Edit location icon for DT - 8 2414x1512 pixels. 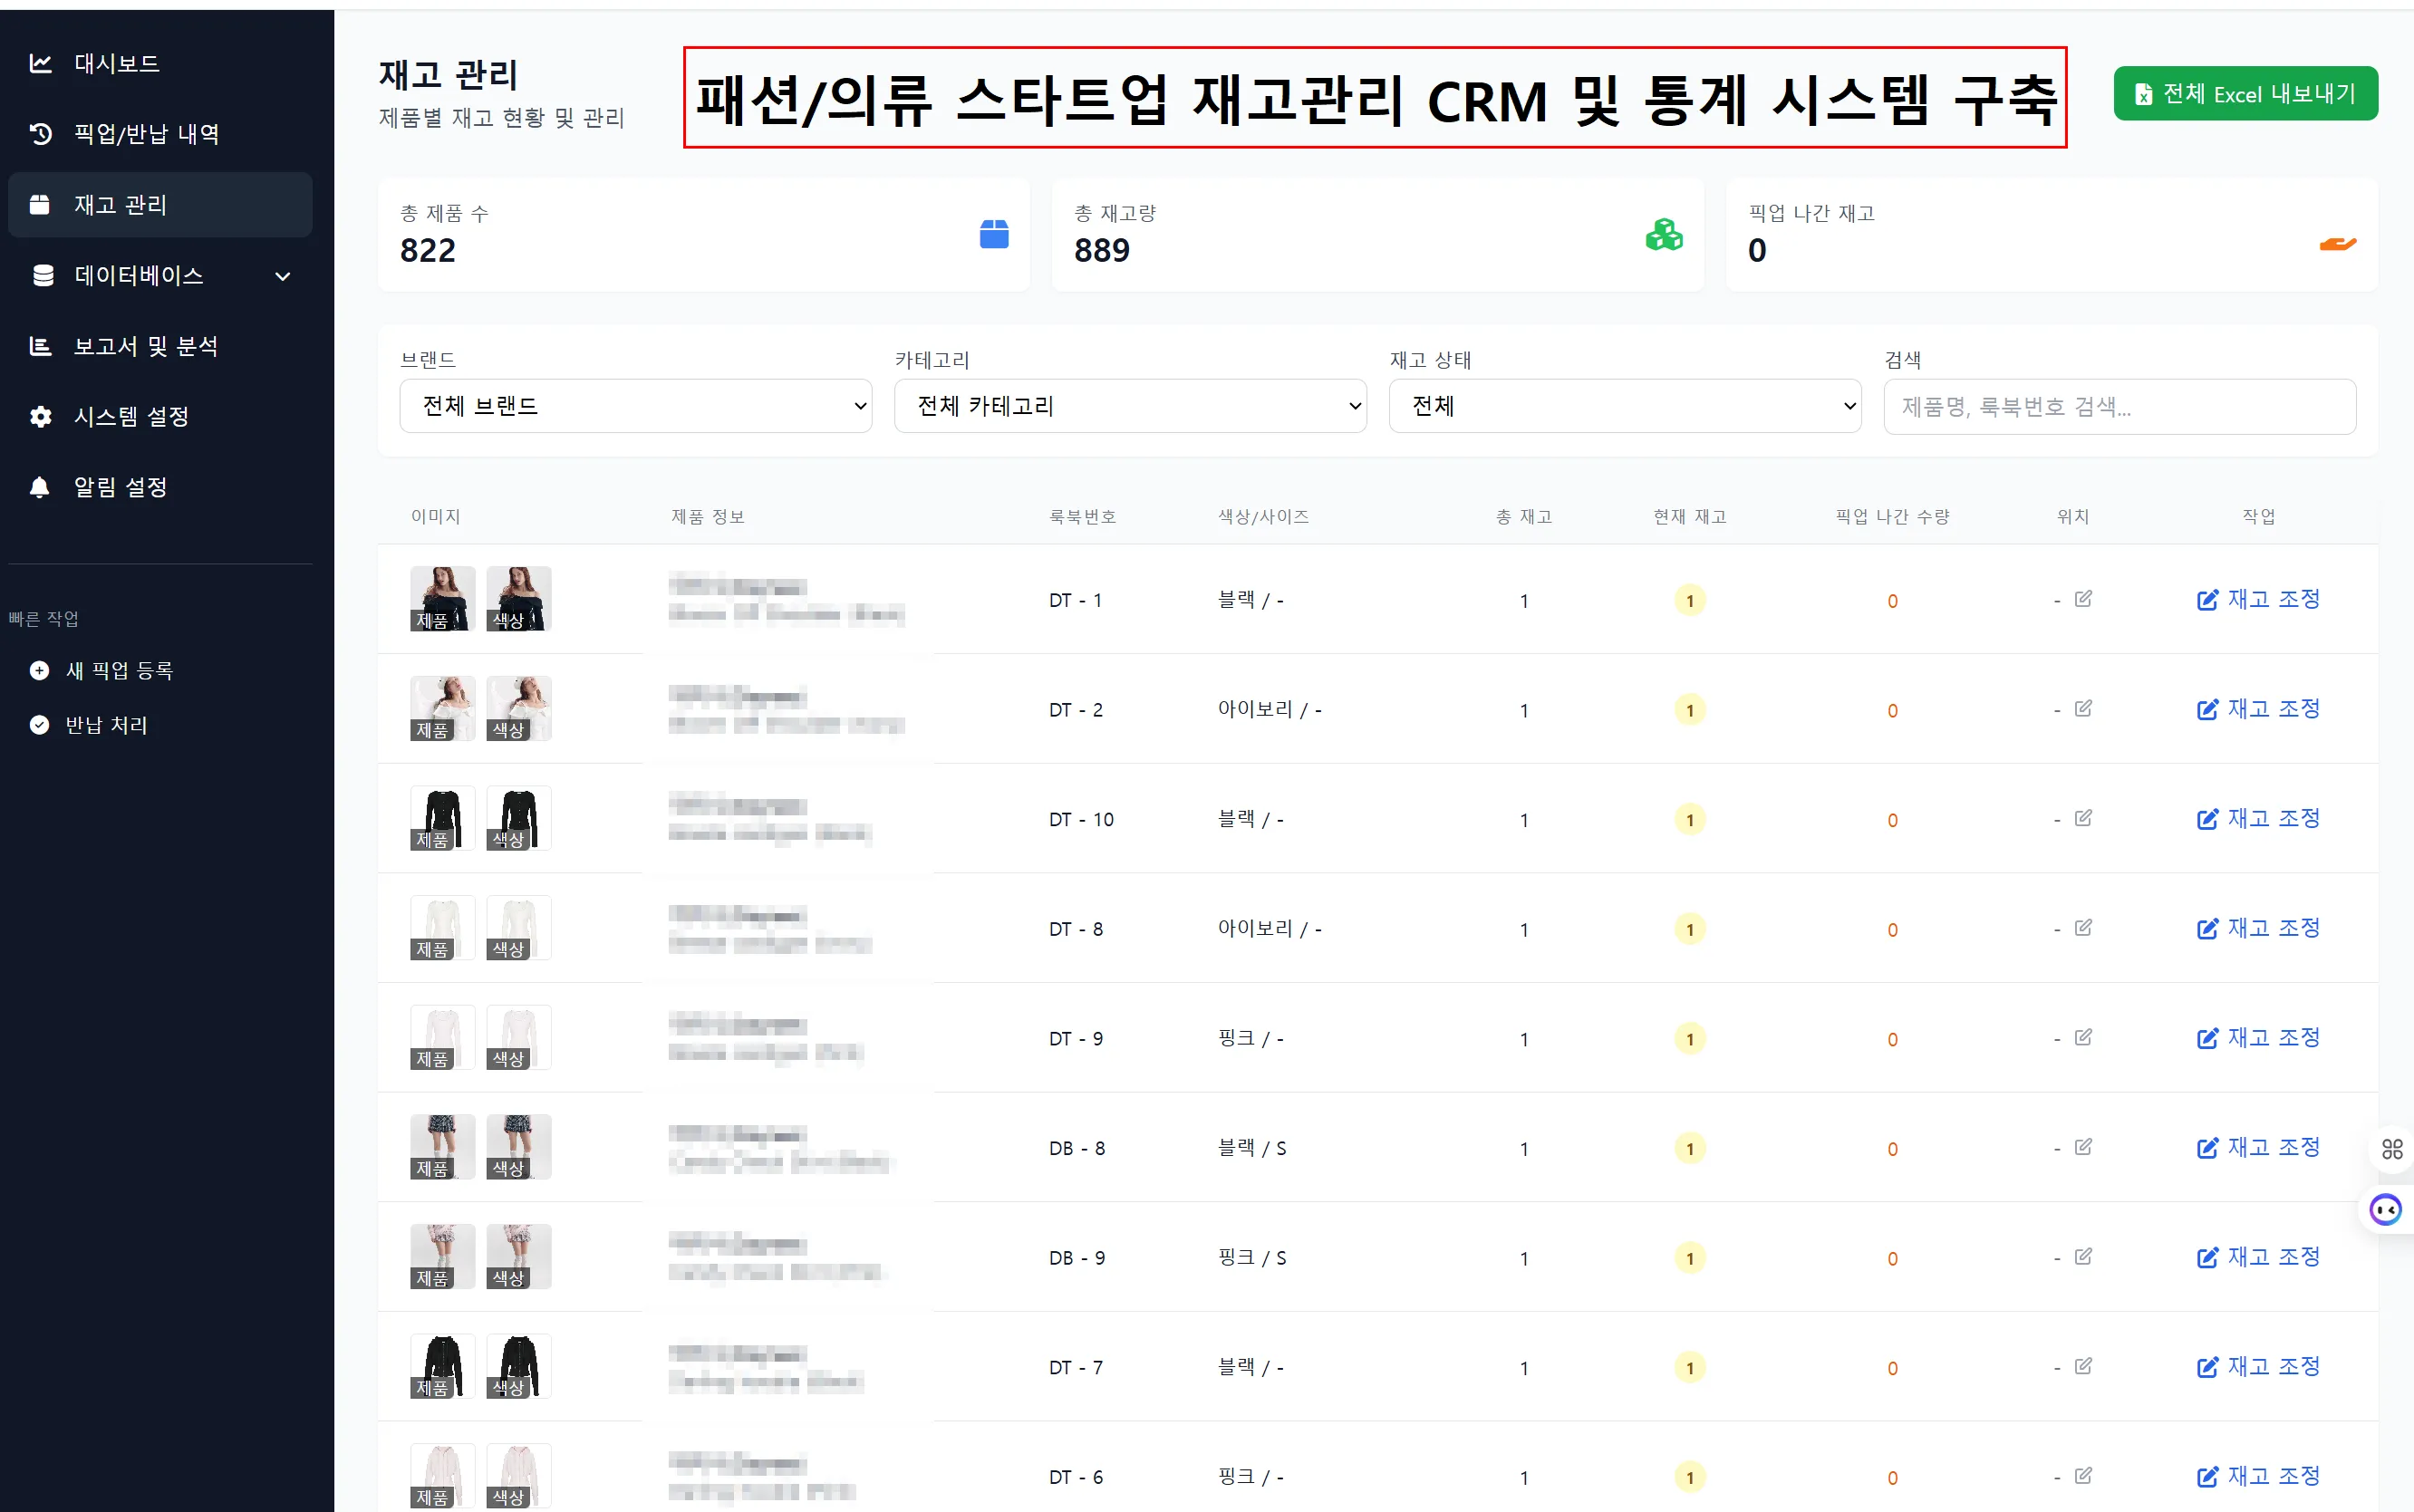2083,928
